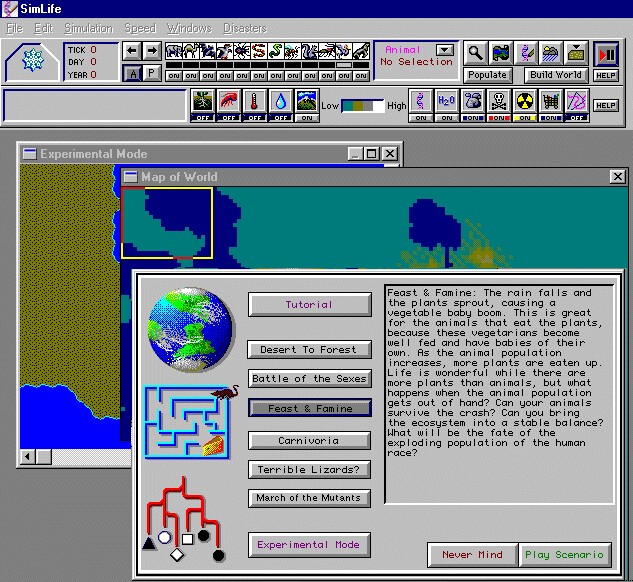Screen dimensions: 633x582
Task: Click the play/pause simulation button
Action: point(606,54)
